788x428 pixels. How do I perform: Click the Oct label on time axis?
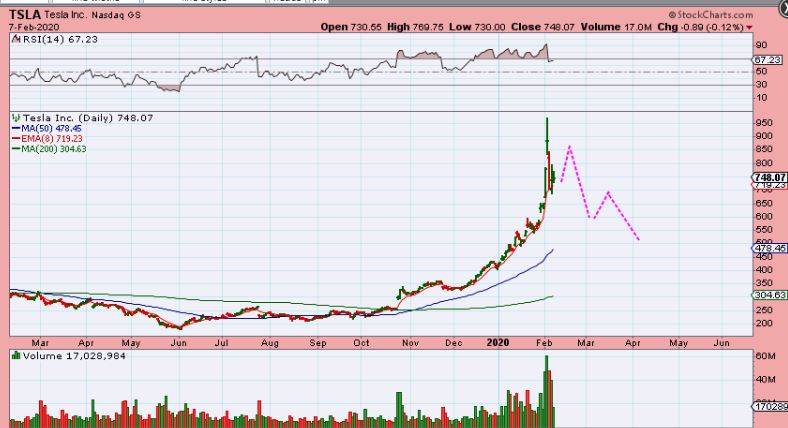(x=361, y=343)
